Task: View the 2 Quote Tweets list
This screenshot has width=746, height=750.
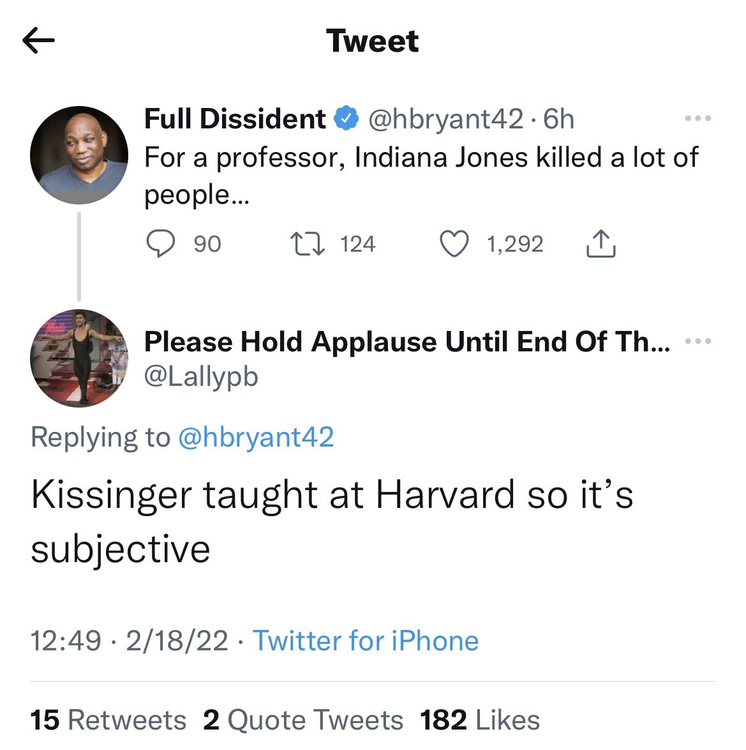Action: click(302, 719)
